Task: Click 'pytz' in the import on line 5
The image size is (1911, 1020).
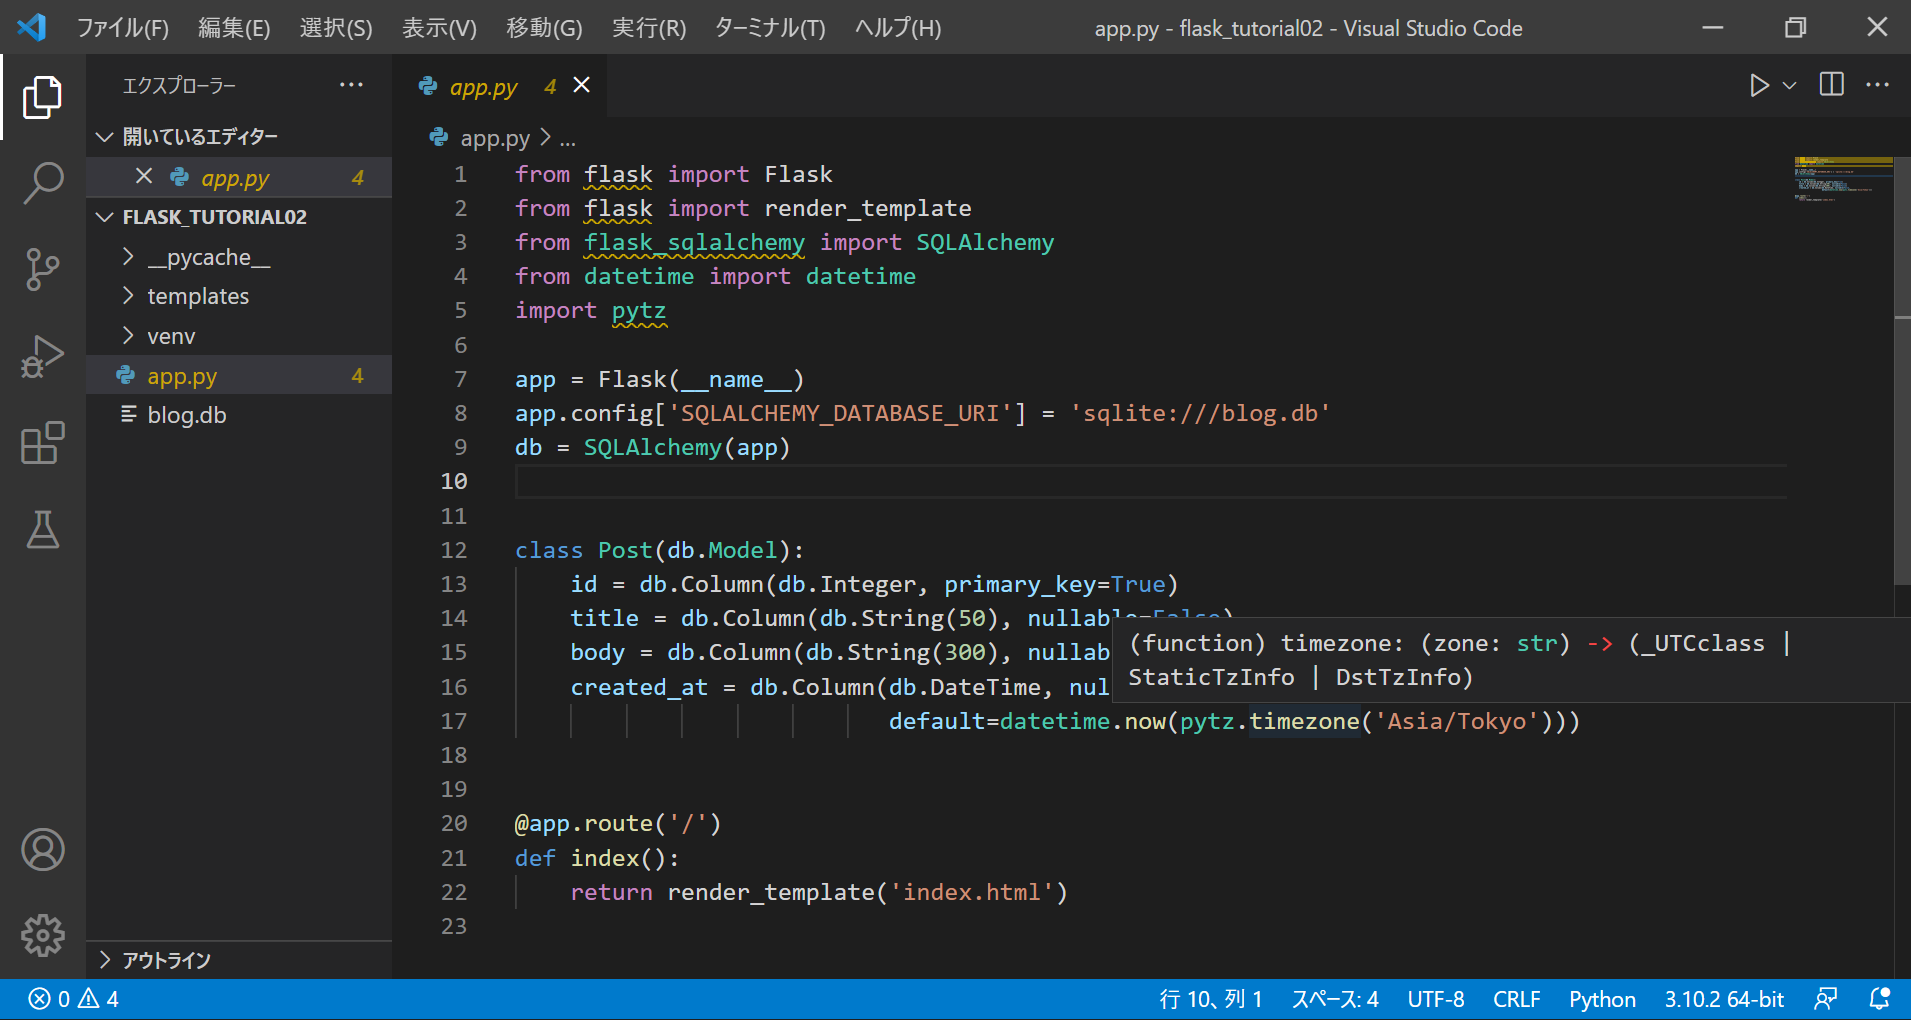Action: click(x=639, y=311)
